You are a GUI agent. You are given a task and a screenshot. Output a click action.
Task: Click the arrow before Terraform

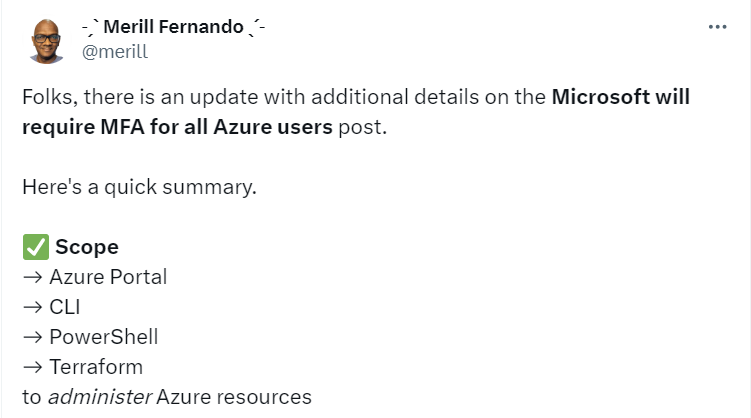click(33, 367)
